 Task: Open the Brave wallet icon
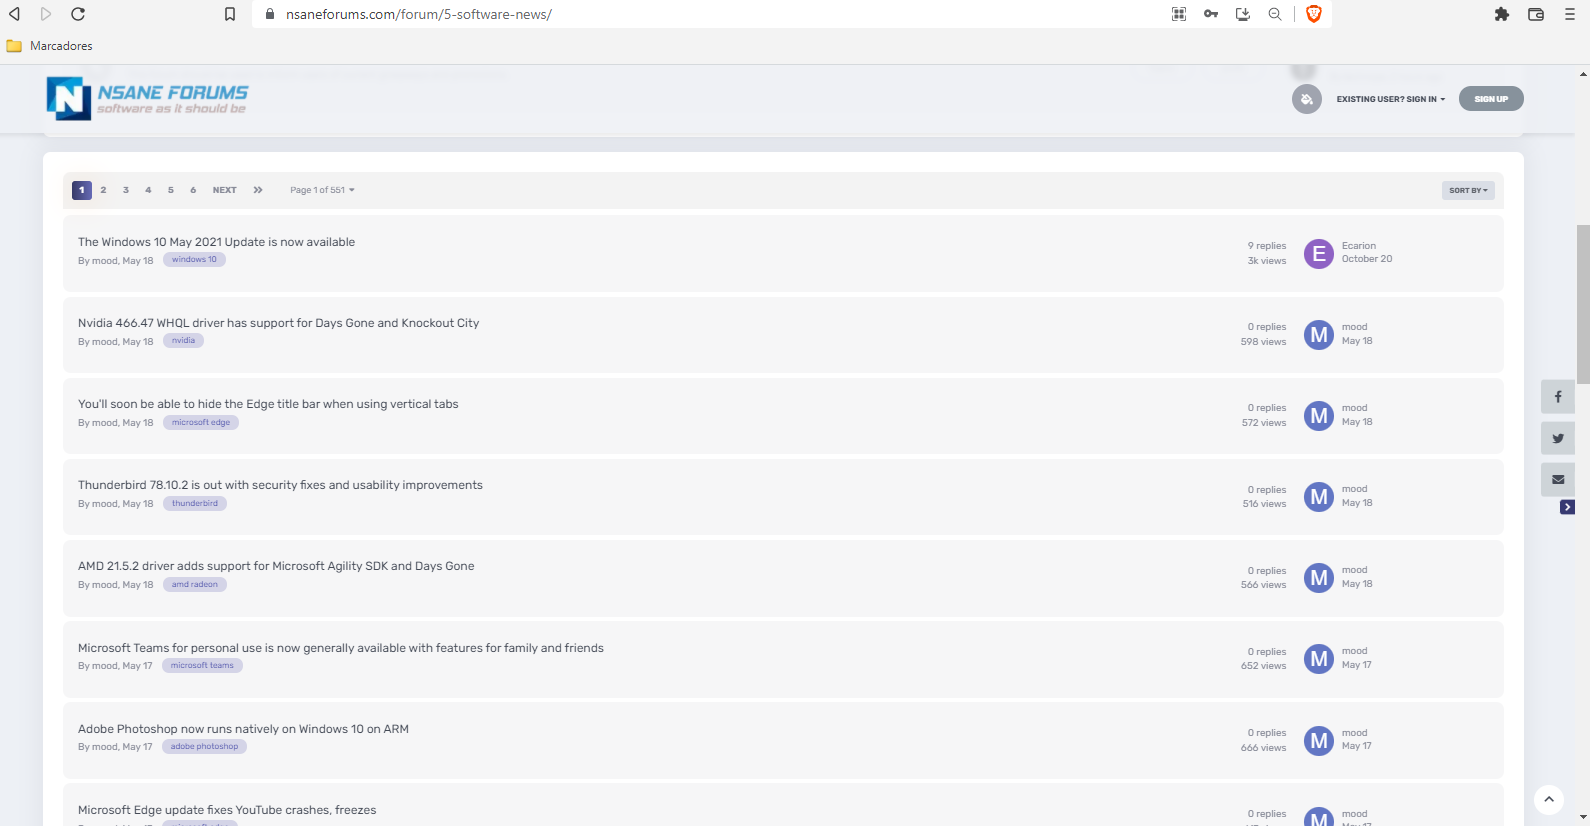(1536, 14)
